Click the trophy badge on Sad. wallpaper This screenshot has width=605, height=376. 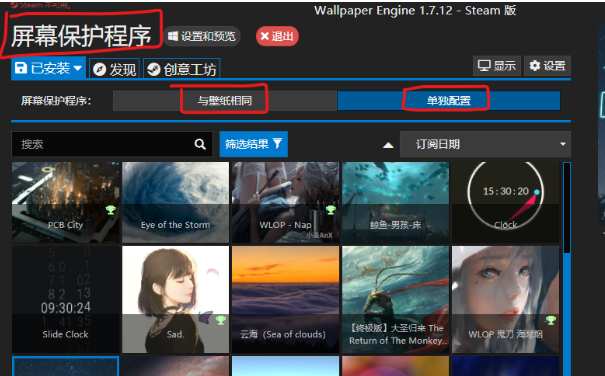pos(221,320)
